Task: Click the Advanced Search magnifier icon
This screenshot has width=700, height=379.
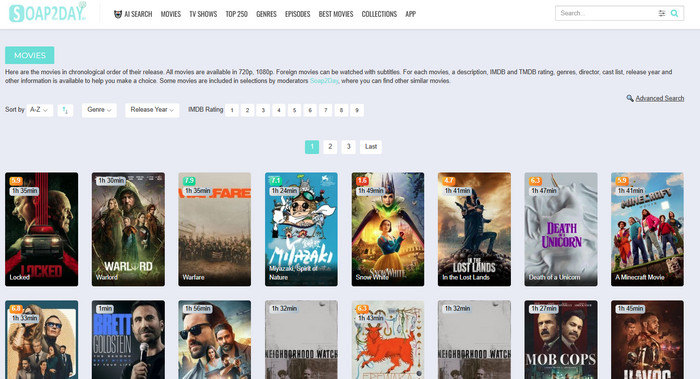Action: [630, 98]
